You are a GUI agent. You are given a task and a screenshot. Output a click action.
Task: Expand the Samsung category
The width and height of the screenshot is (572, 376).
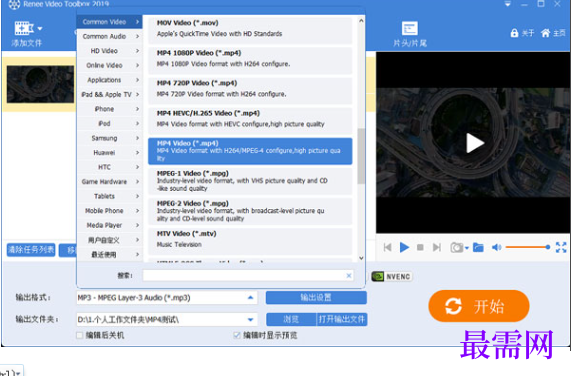click(x=109, y=138)
